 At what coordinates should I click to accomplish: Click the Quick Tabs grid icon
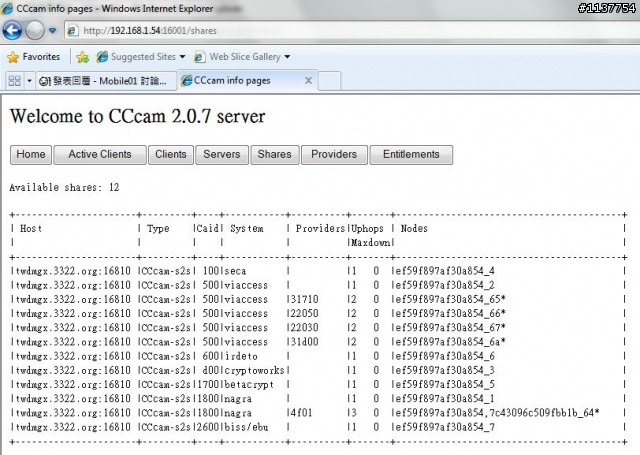pyautogui.click(x=15, y=81)
